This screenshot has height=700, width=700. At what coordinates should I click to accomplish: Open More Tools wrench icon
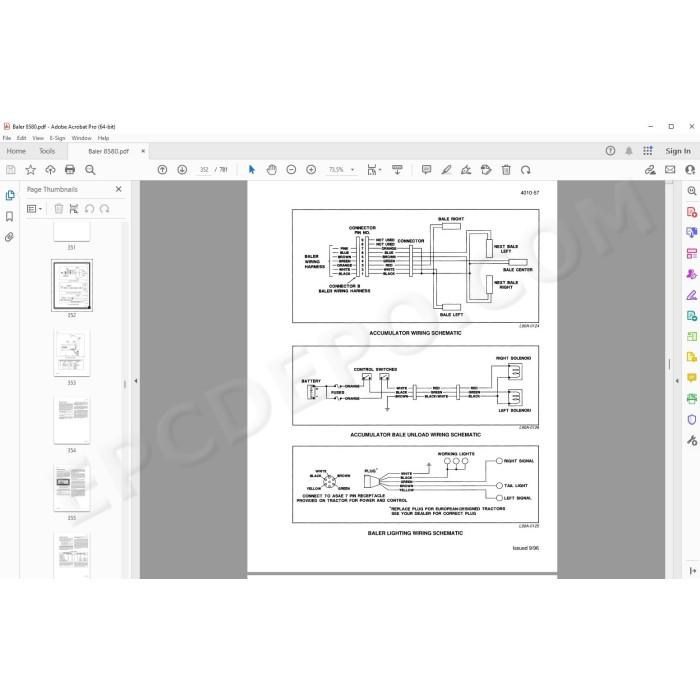tap(692, 441)
